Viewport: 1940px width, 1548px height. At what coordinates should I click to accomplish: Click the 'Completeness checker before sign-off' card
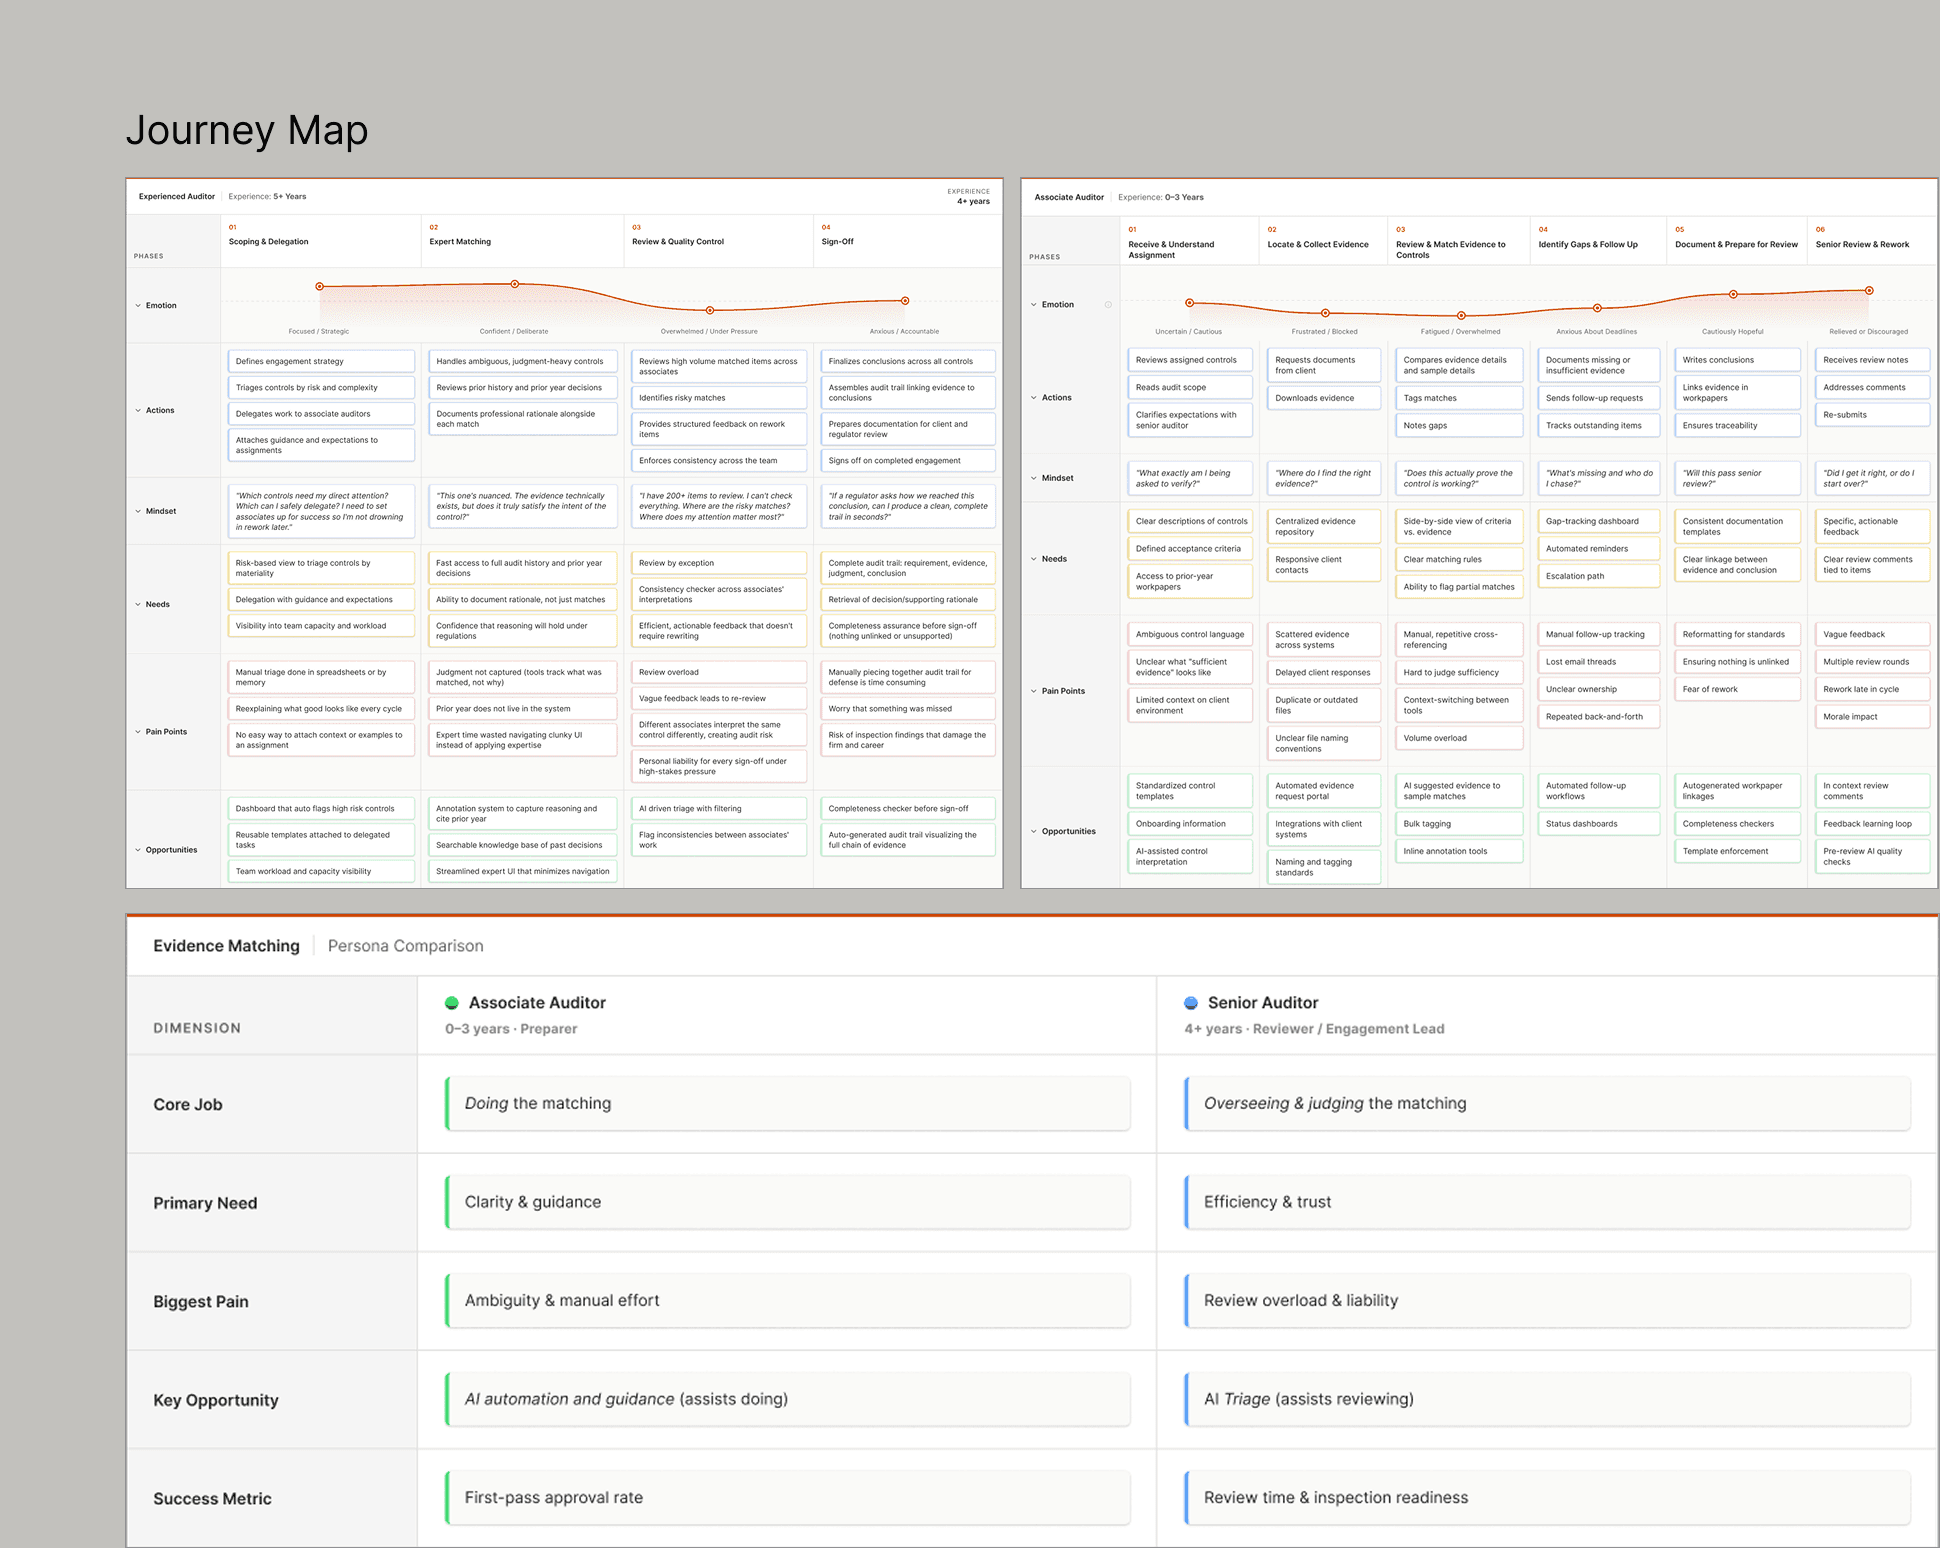point(908,809)
